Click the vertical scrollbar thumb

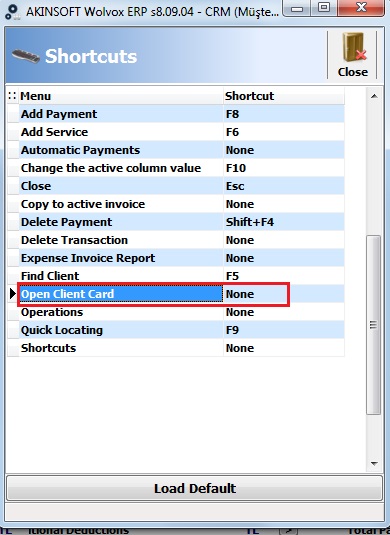(374, 325)
